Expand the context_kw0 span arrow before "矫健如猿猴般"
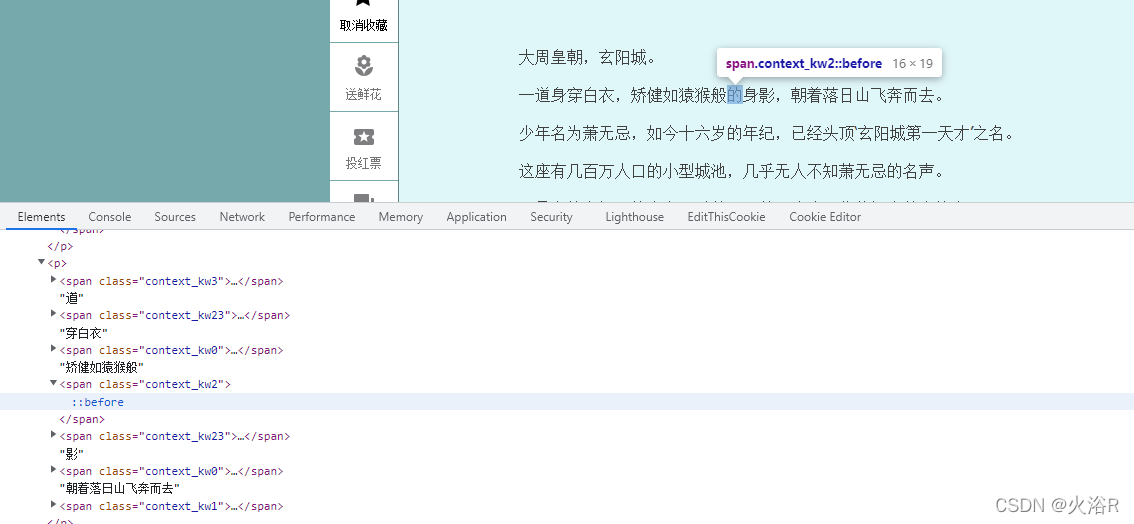The image size is (1134, 524). [54, 349]
